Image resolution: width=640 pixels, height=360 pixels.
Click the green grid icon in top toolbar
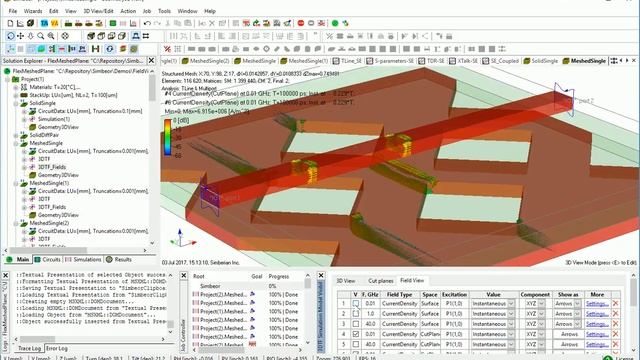point(113,23)
